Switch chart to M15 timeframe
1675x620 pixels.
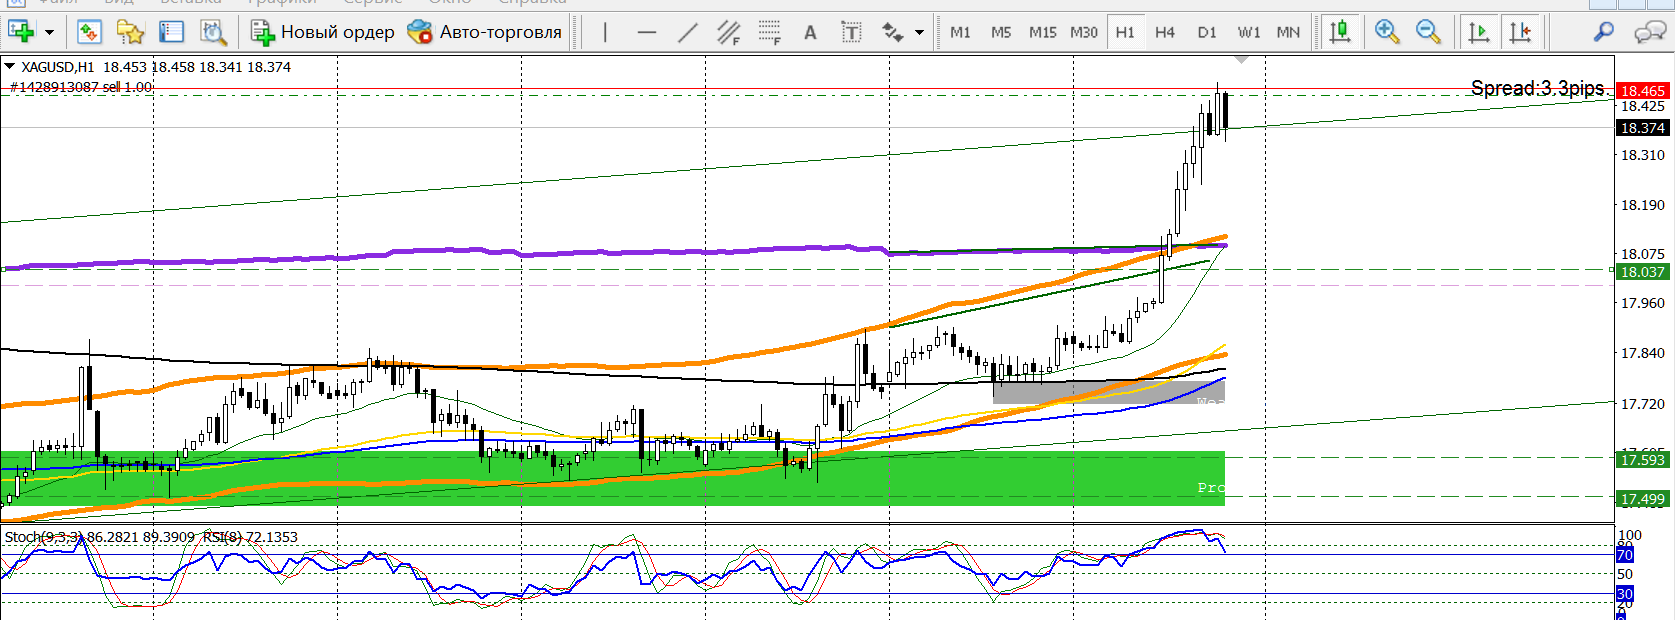1043,32
